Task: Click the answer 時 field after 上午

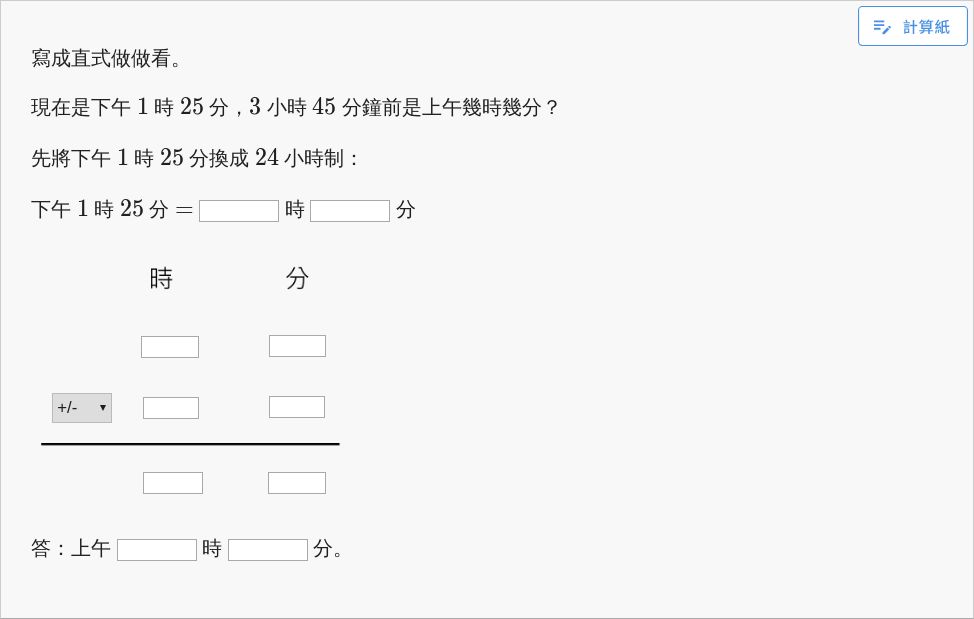Action: tap(156, 549)
